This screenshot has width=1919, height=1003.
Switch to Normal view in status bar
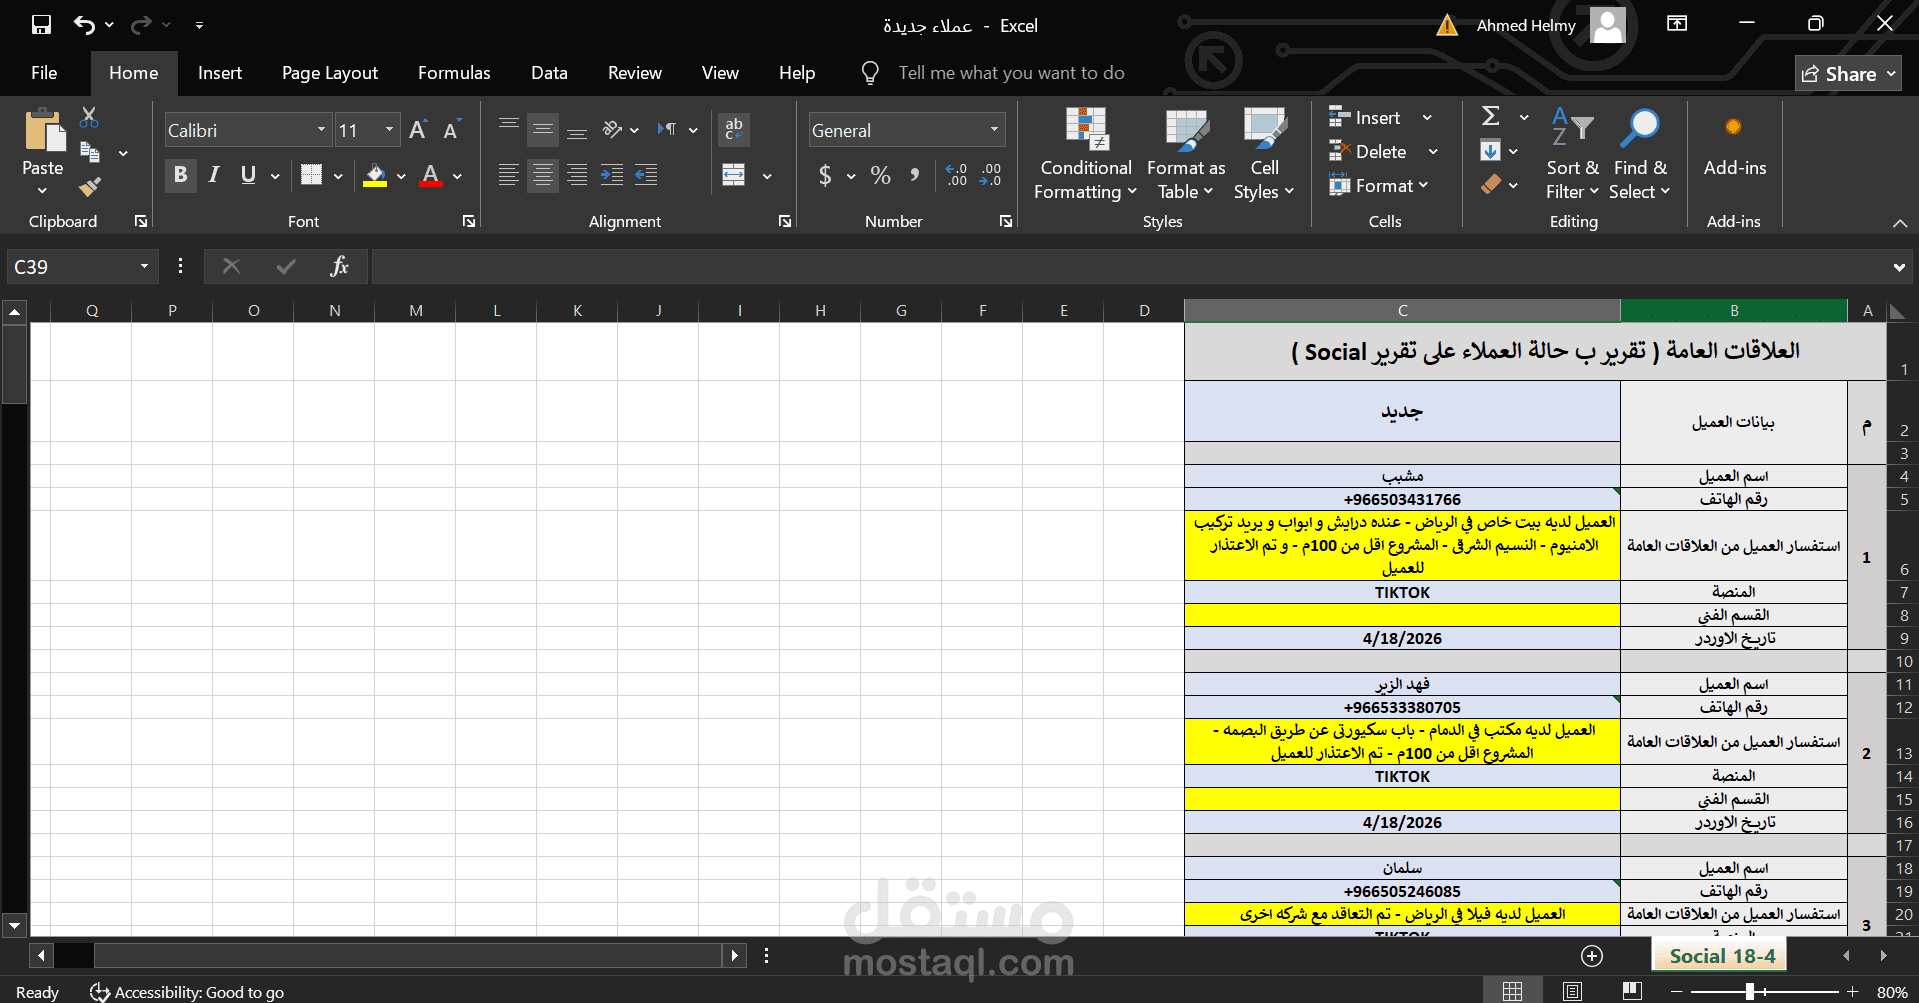1513,991
